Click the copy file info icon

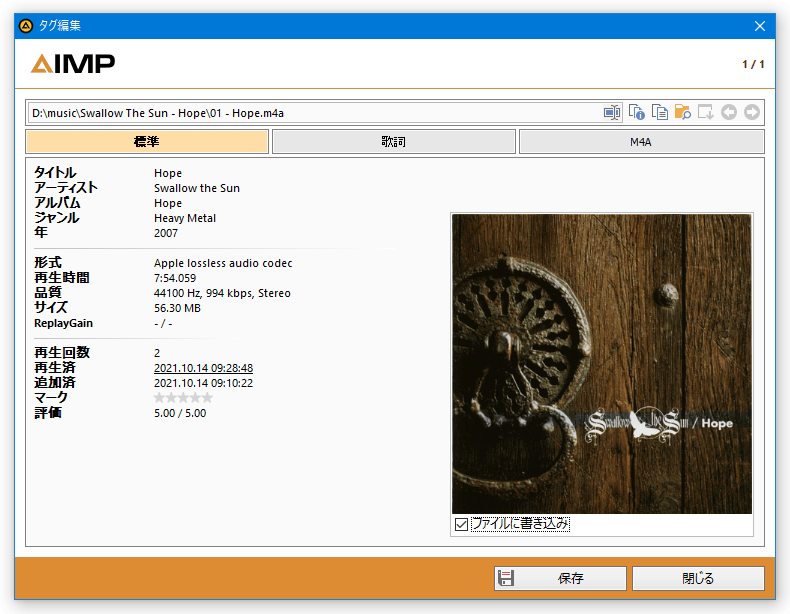[x=636, y=112]
